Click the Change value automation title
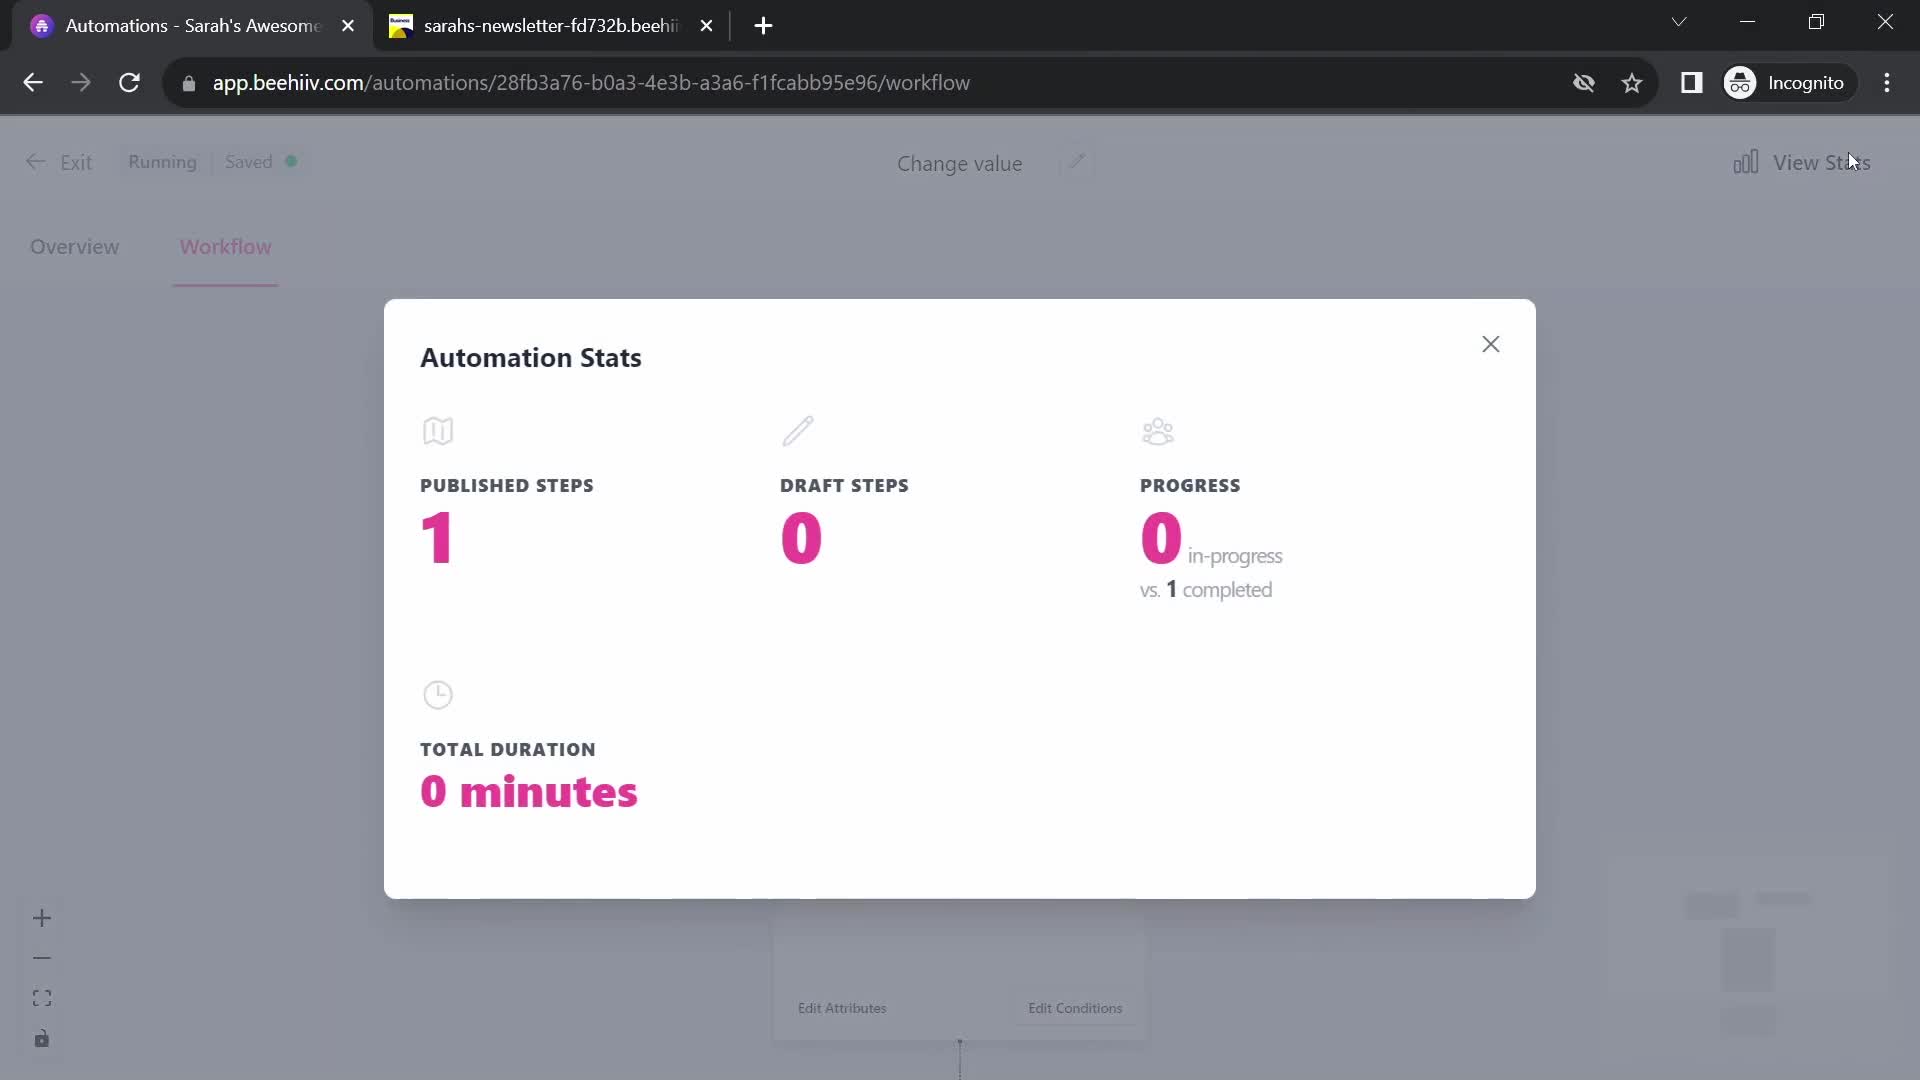This screenshot has width=1920, height=1080. coord(959,164)
